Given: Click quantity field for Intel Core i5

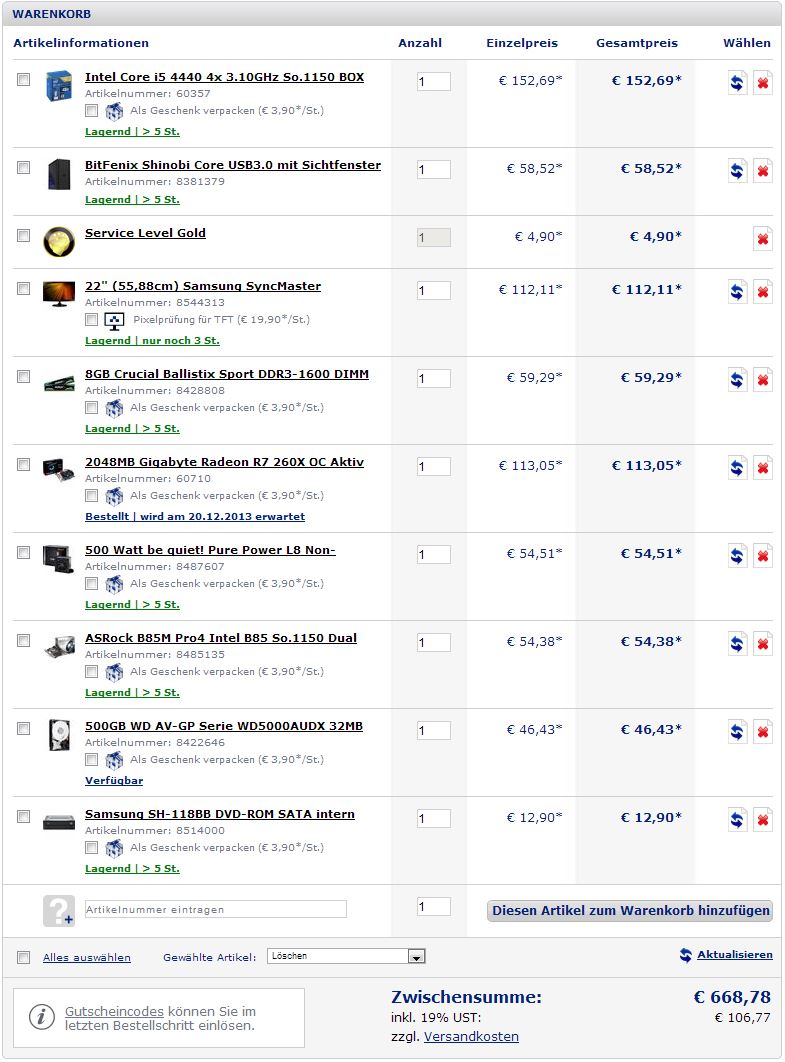Looking at the screenshot, I should click(x=434, y=81).
